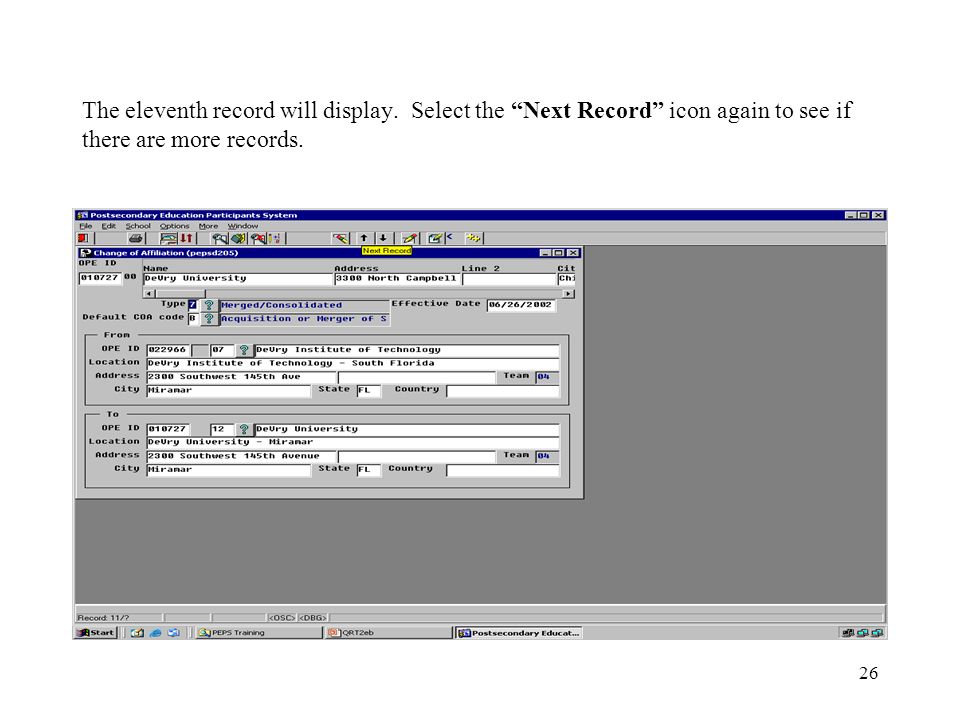The width and height of the screenshot is (960, 720).
Task: Open lookup question mark beside Type field
Action: coord(209,305)
